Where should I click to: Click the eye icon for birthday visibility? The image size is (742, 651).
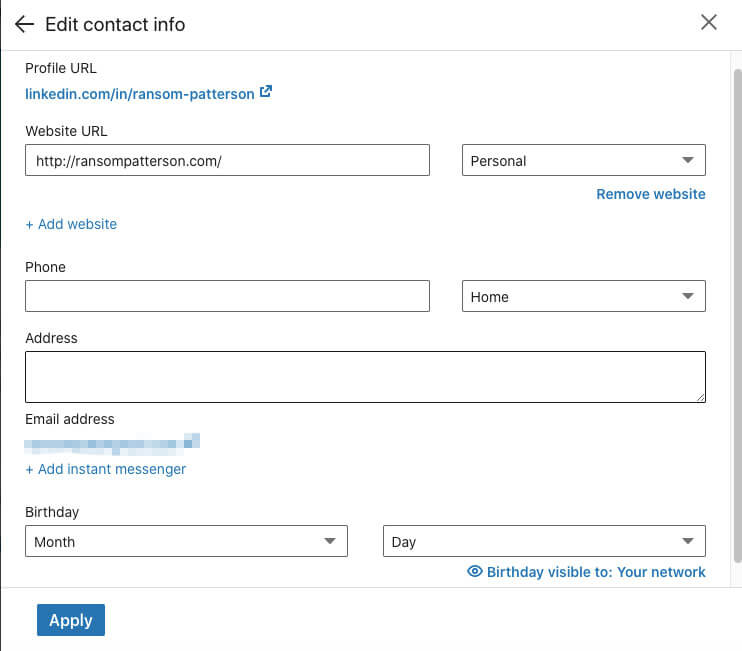[x=475, y=571]
